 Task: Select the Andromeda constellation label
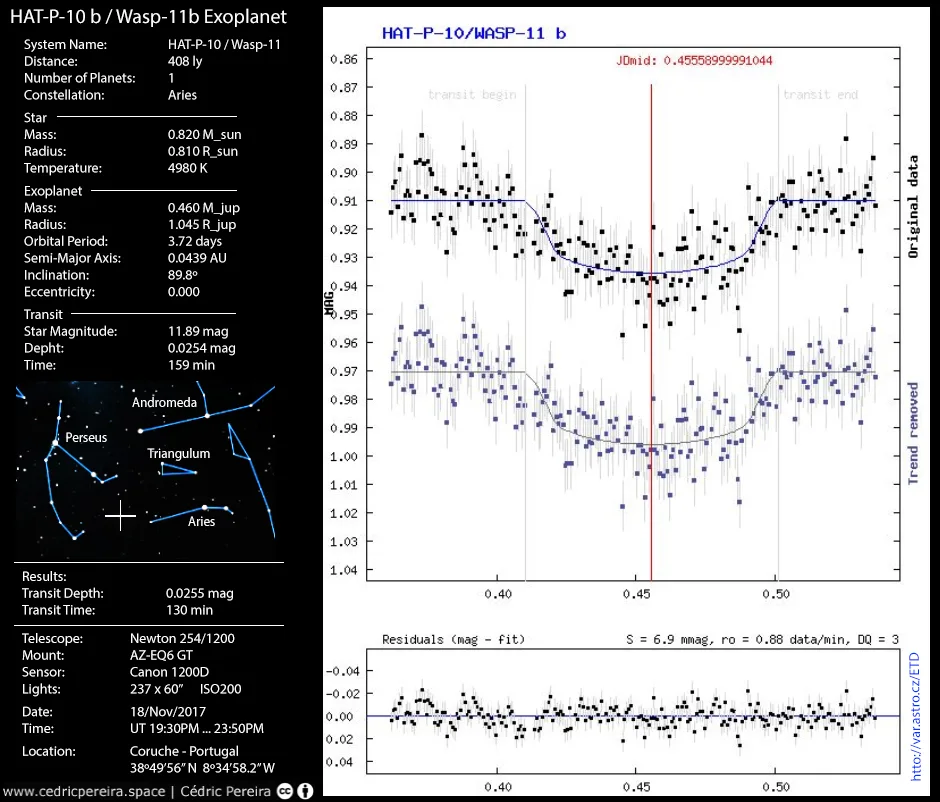click(x=165, y=402)
